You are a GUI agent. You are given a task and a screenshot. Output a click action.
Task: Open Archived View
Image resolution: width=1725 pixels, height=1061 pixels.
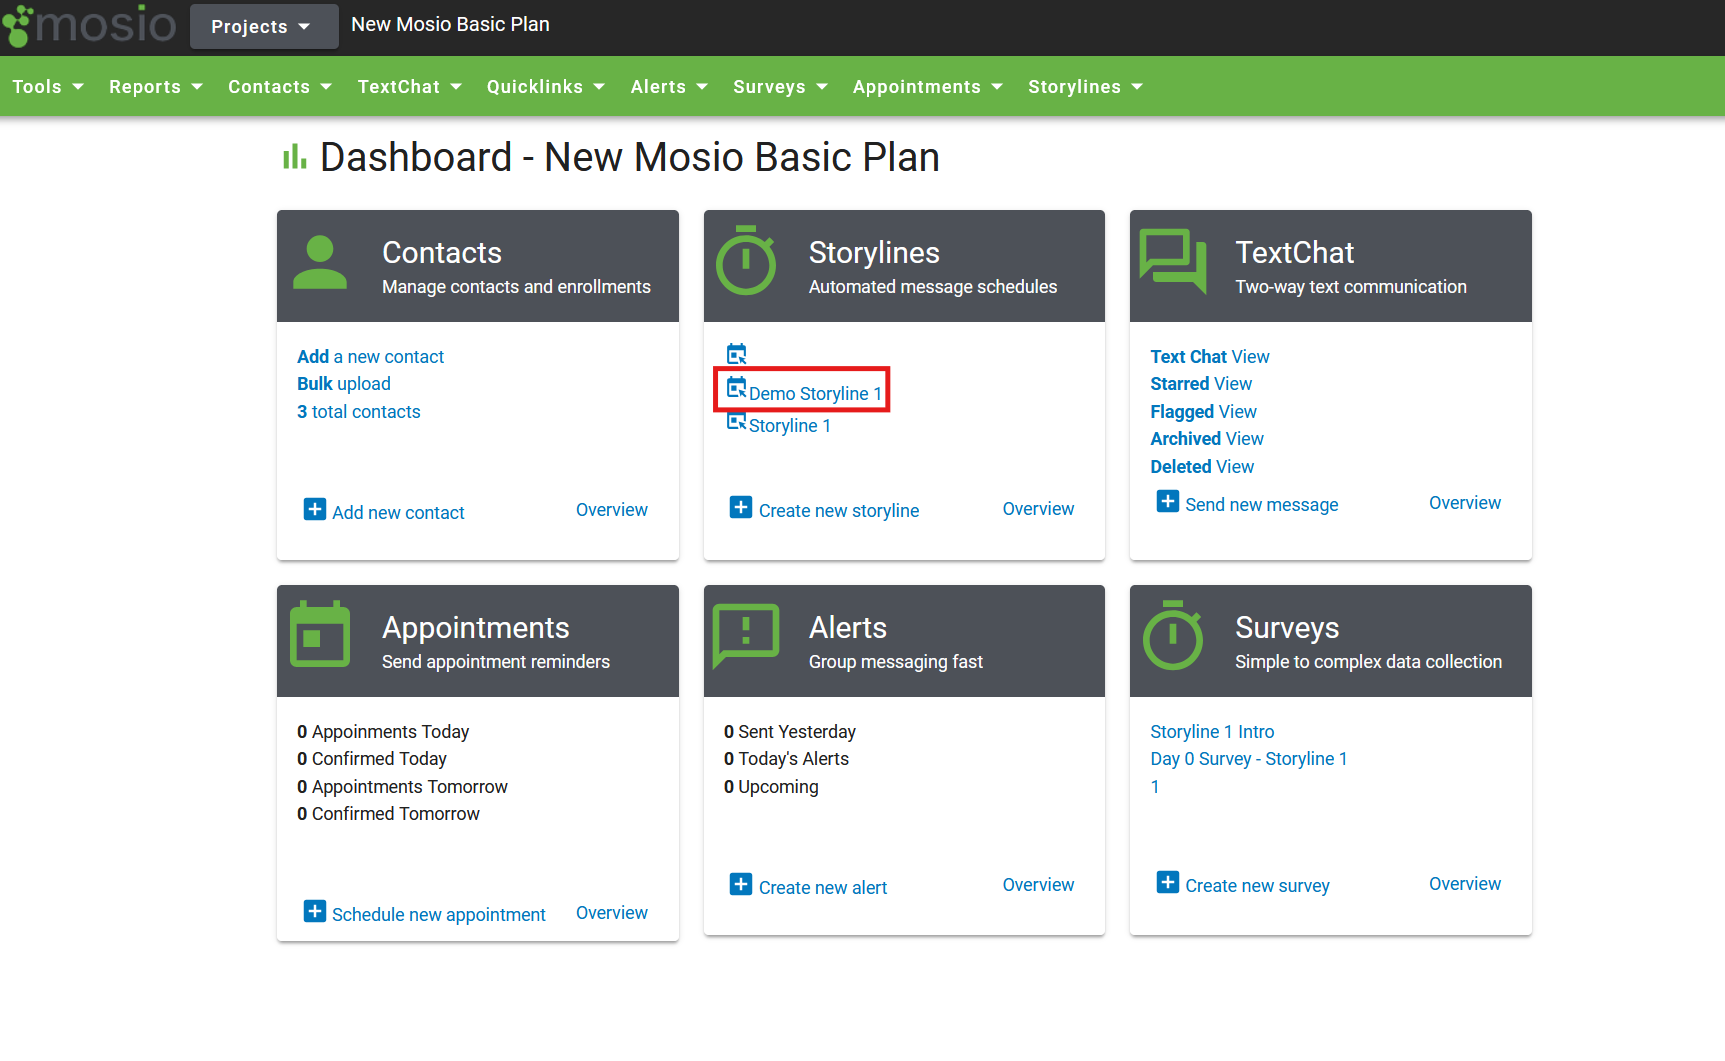tap(1207, 439)
